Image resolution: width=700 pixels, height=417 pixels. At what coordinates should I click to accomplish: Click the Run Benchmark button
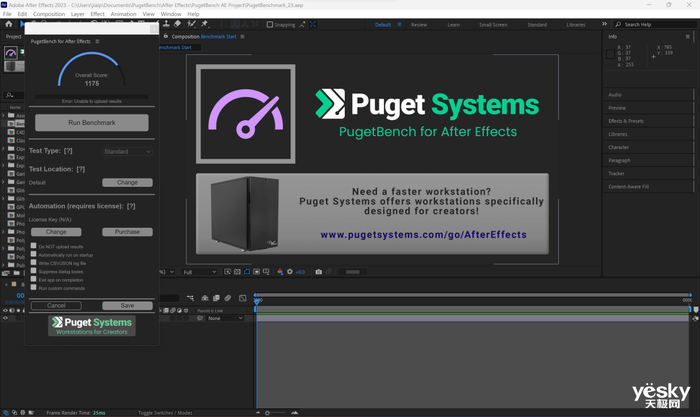pyautogui.click(x=92, y=122)
